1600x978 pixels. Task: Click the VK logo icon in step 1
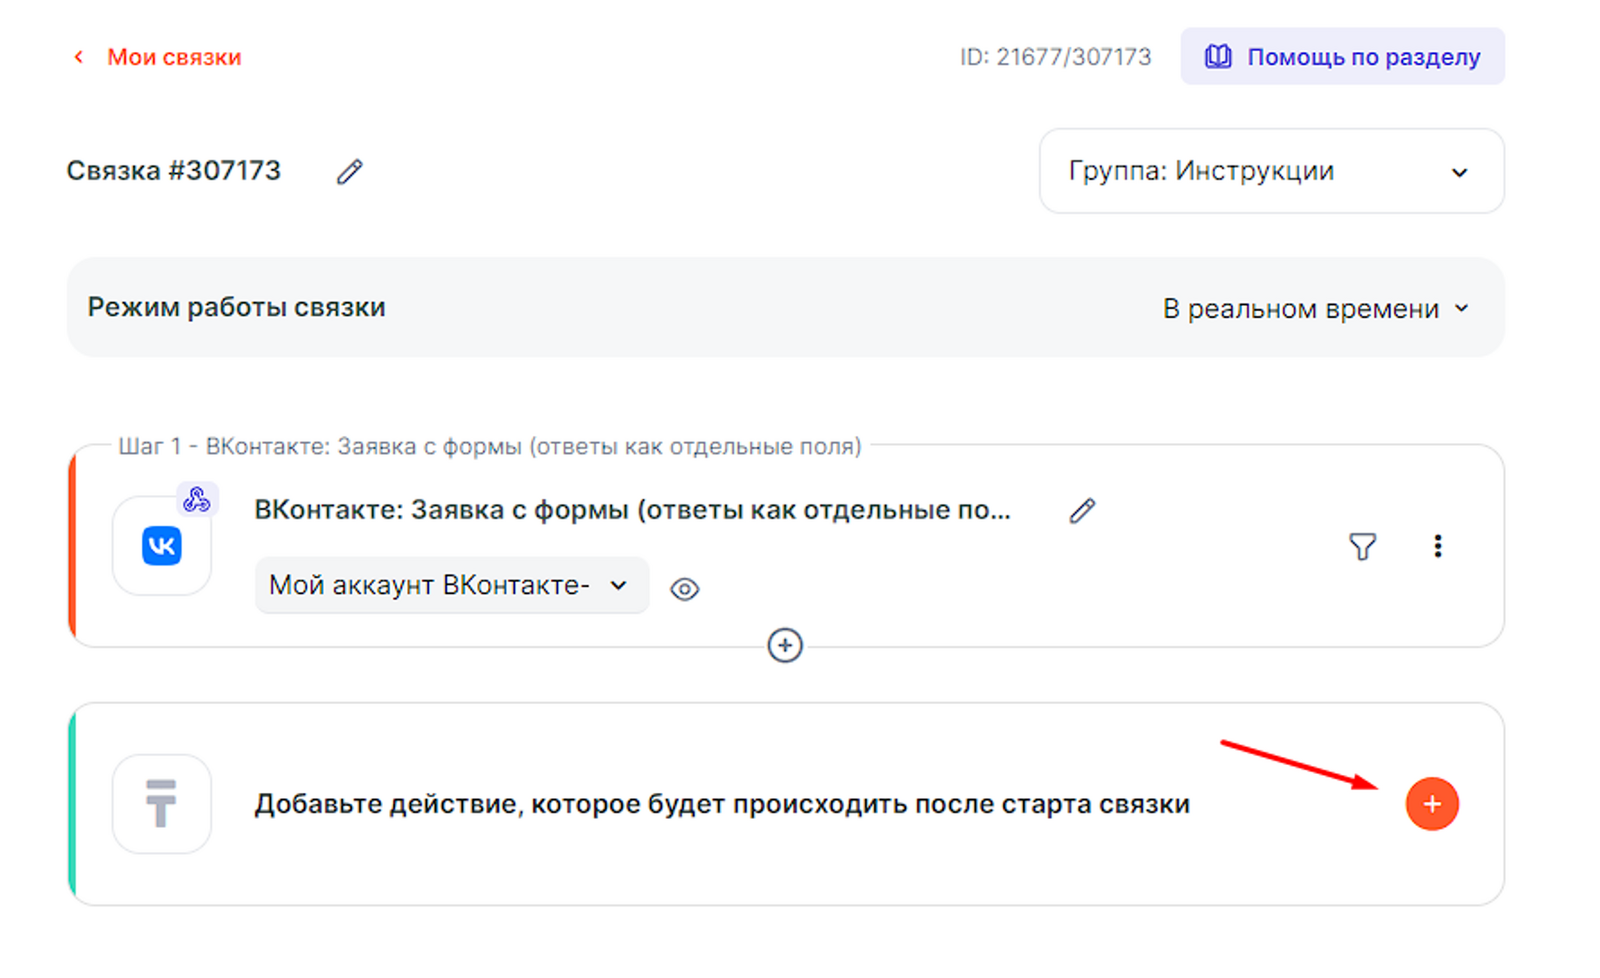162,546
